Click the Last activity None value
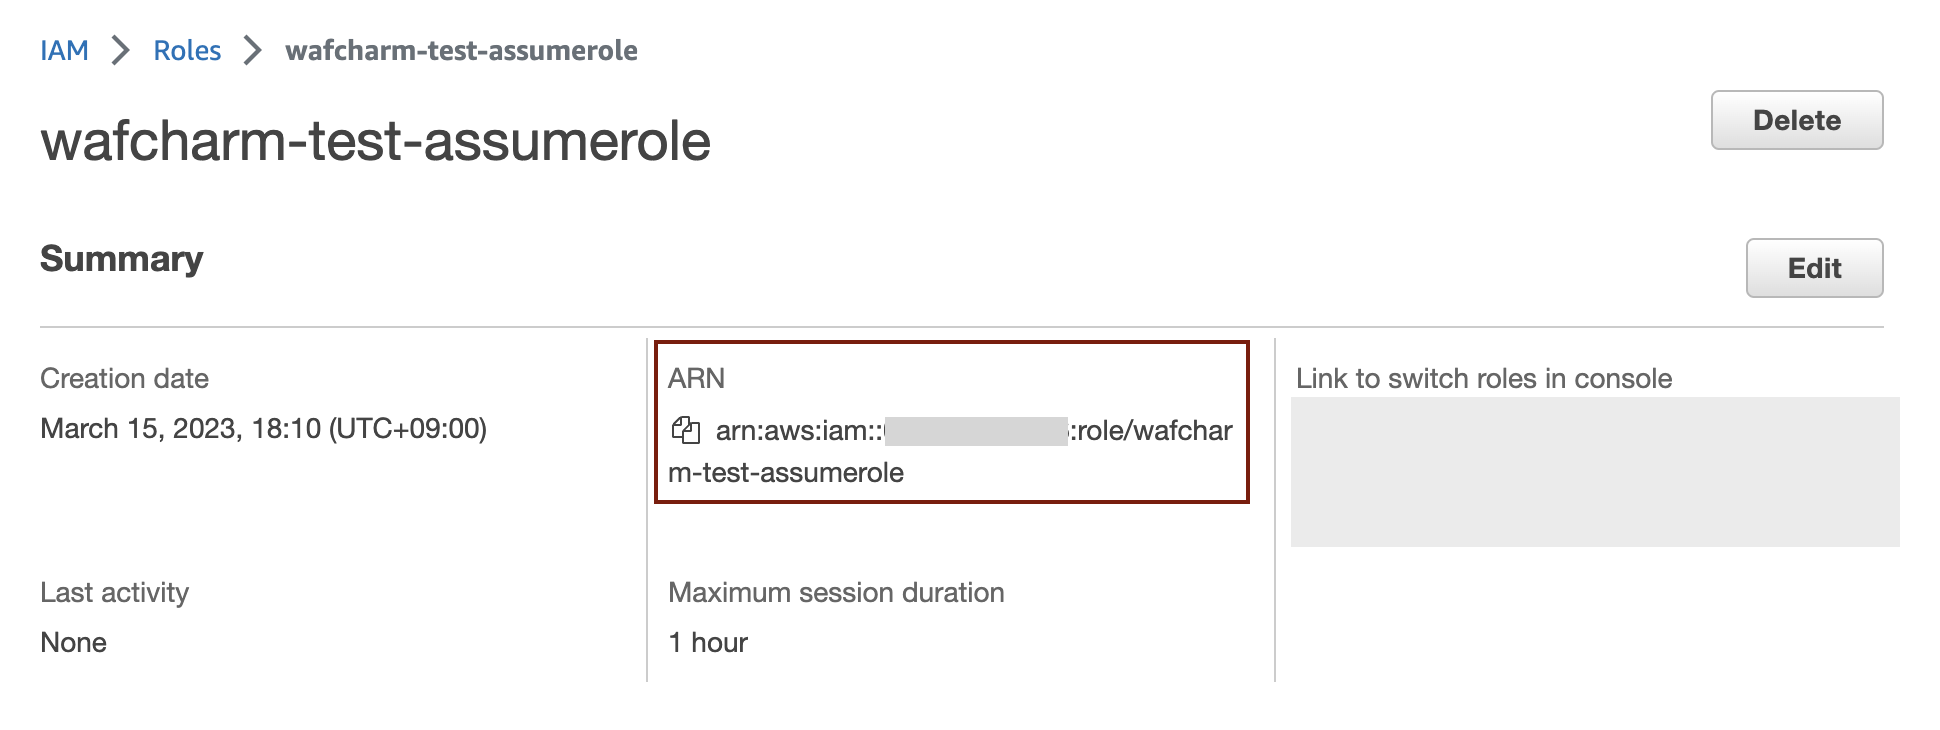Screen dimensions: 1940x730 (x=73, y=643)
